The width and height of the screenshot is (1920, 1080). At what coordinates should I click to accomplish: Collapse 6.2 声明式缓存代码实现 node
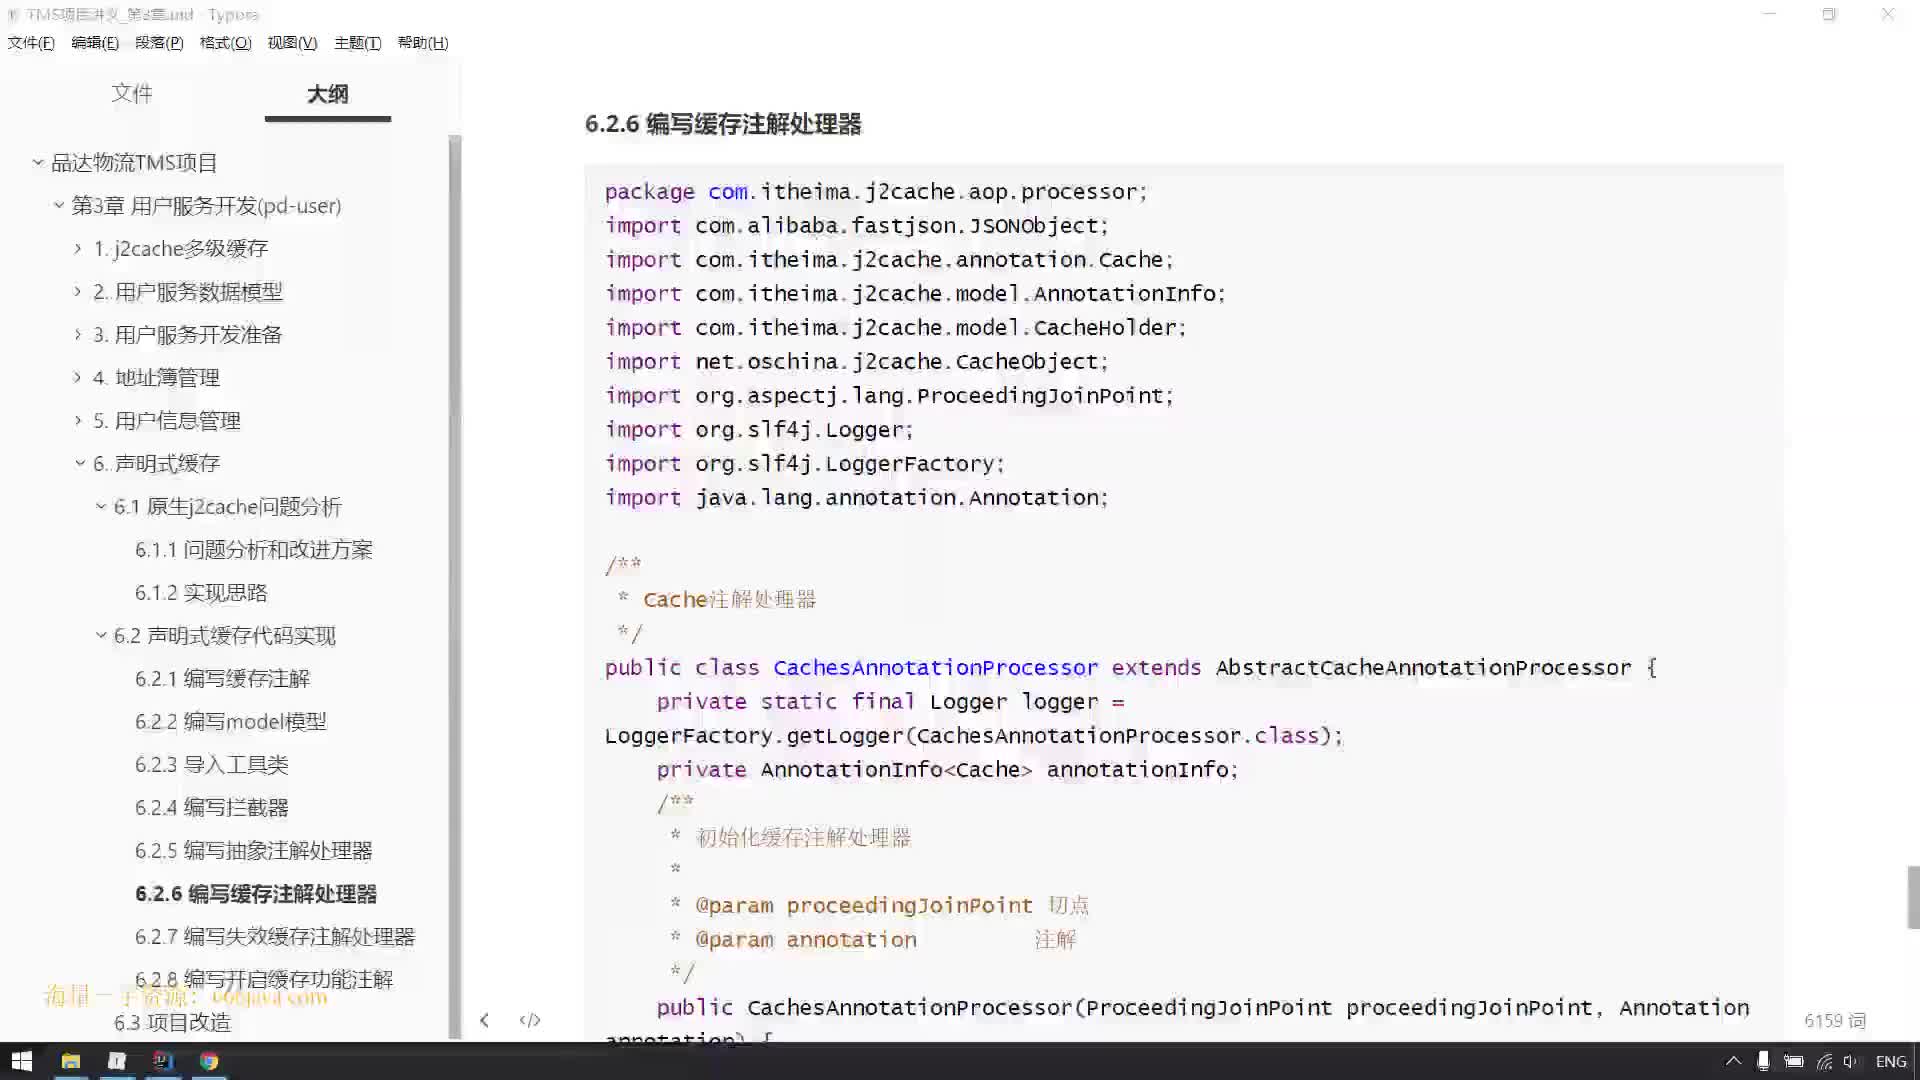(x=101, y=635)
